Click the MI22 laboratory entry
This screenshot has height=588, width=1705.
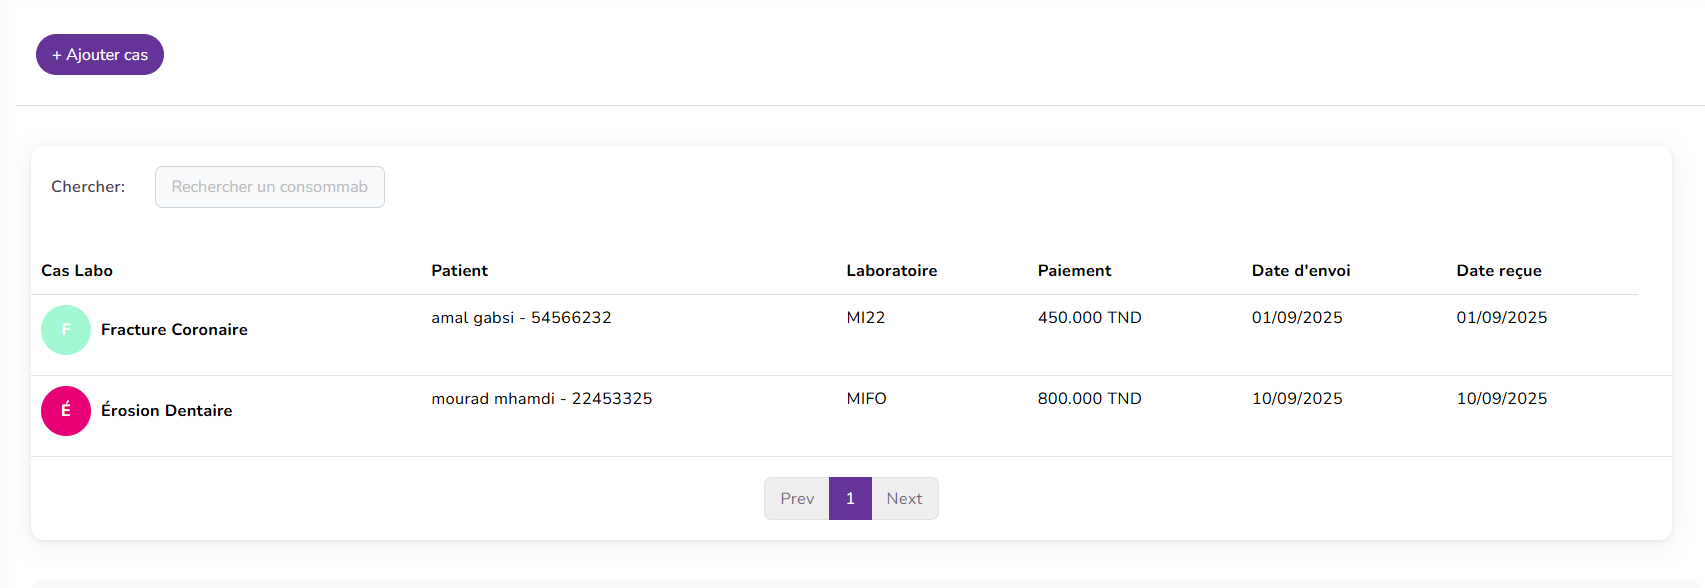pos(865,318)
